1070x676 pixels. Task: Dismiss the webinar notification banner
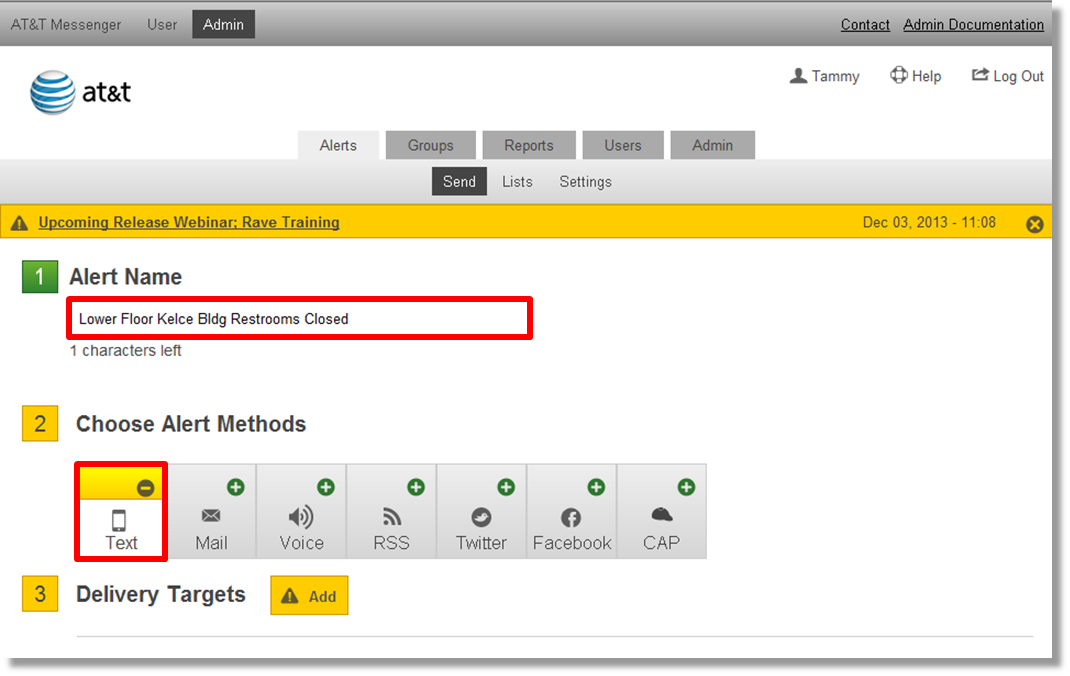[x=1035, y=223]
